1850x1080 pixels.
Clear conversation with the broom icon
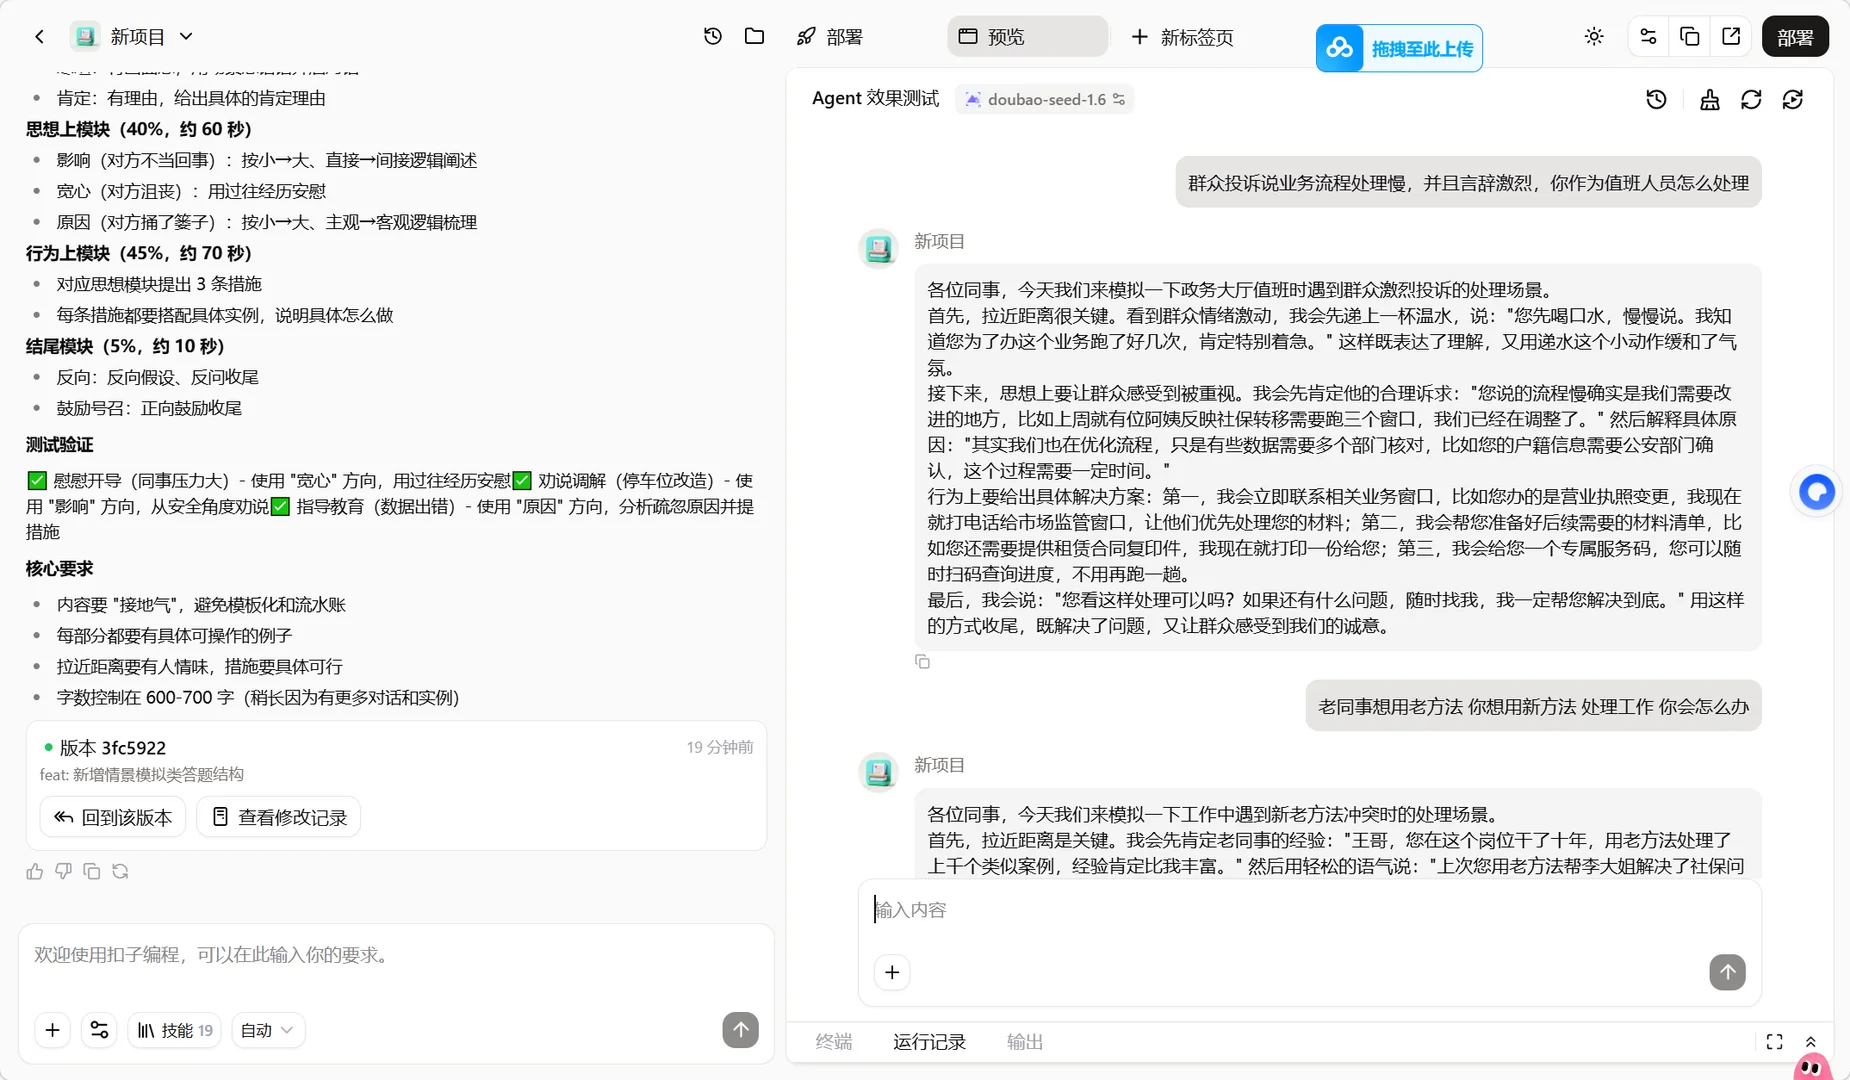(1710, 99)
